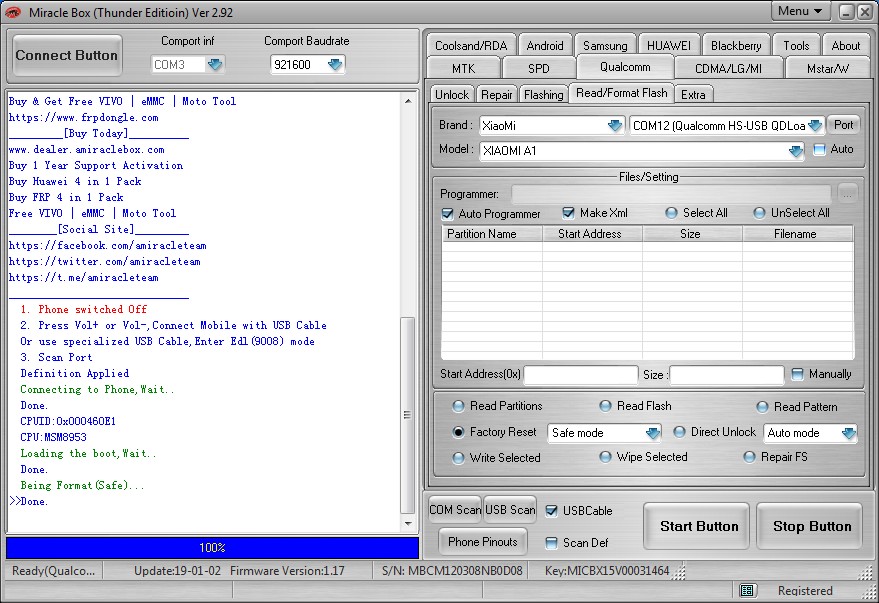879x603 pixels.
Task: Click the Partition Name column header
Action: tap(492, 234)
